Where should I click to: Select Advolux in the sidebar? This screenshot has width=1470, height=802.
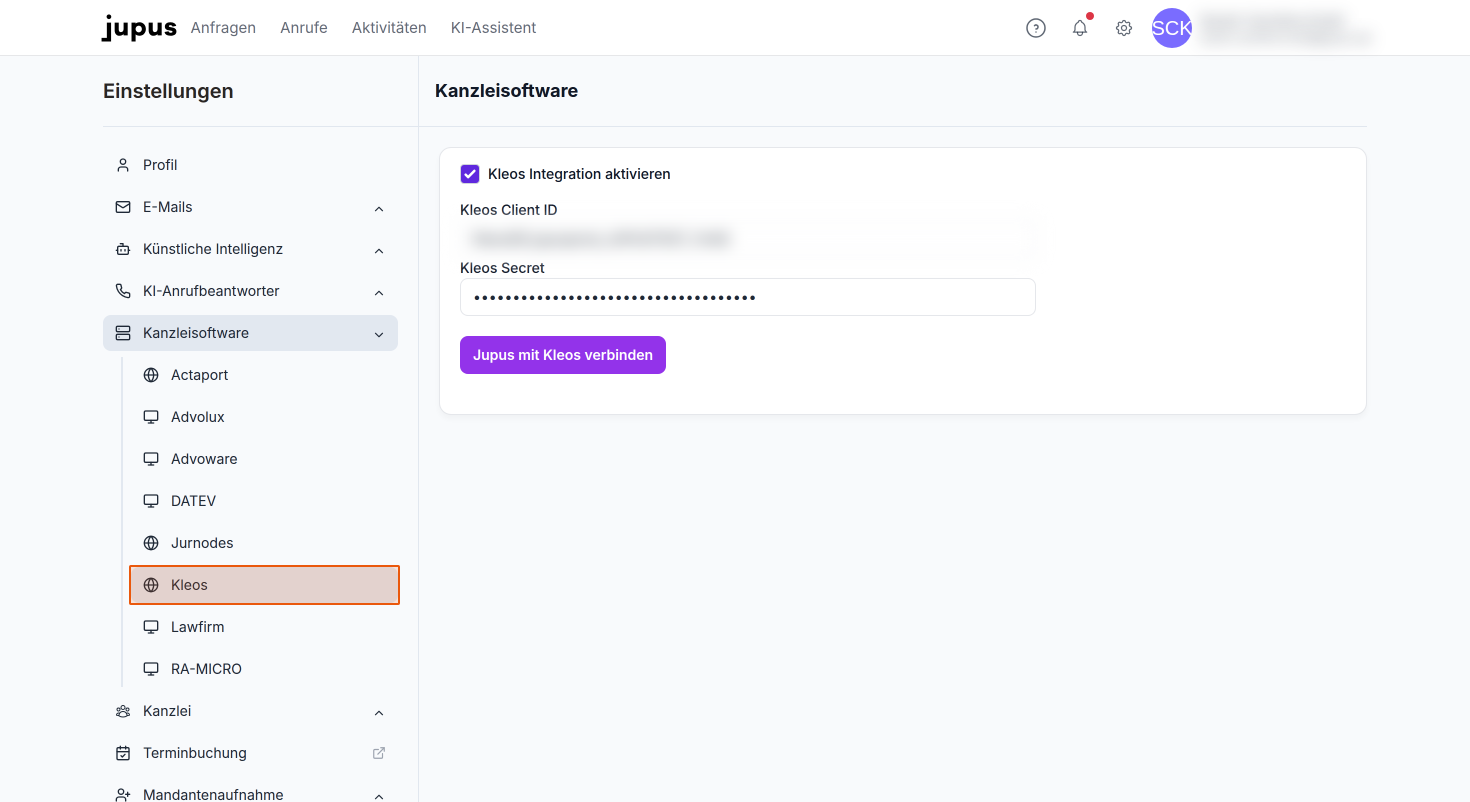point(264,417)
